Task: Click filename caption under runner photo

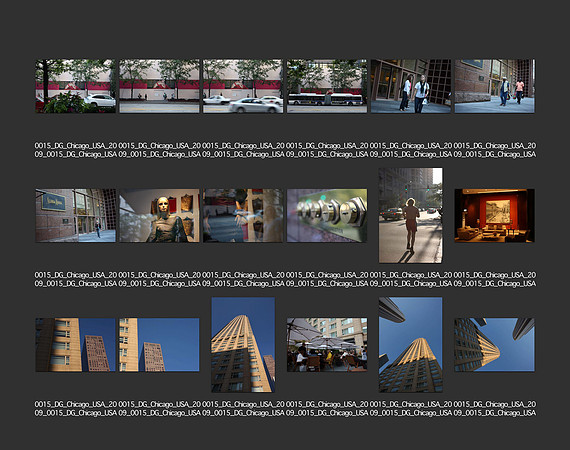Action: (x=411, y=279)
